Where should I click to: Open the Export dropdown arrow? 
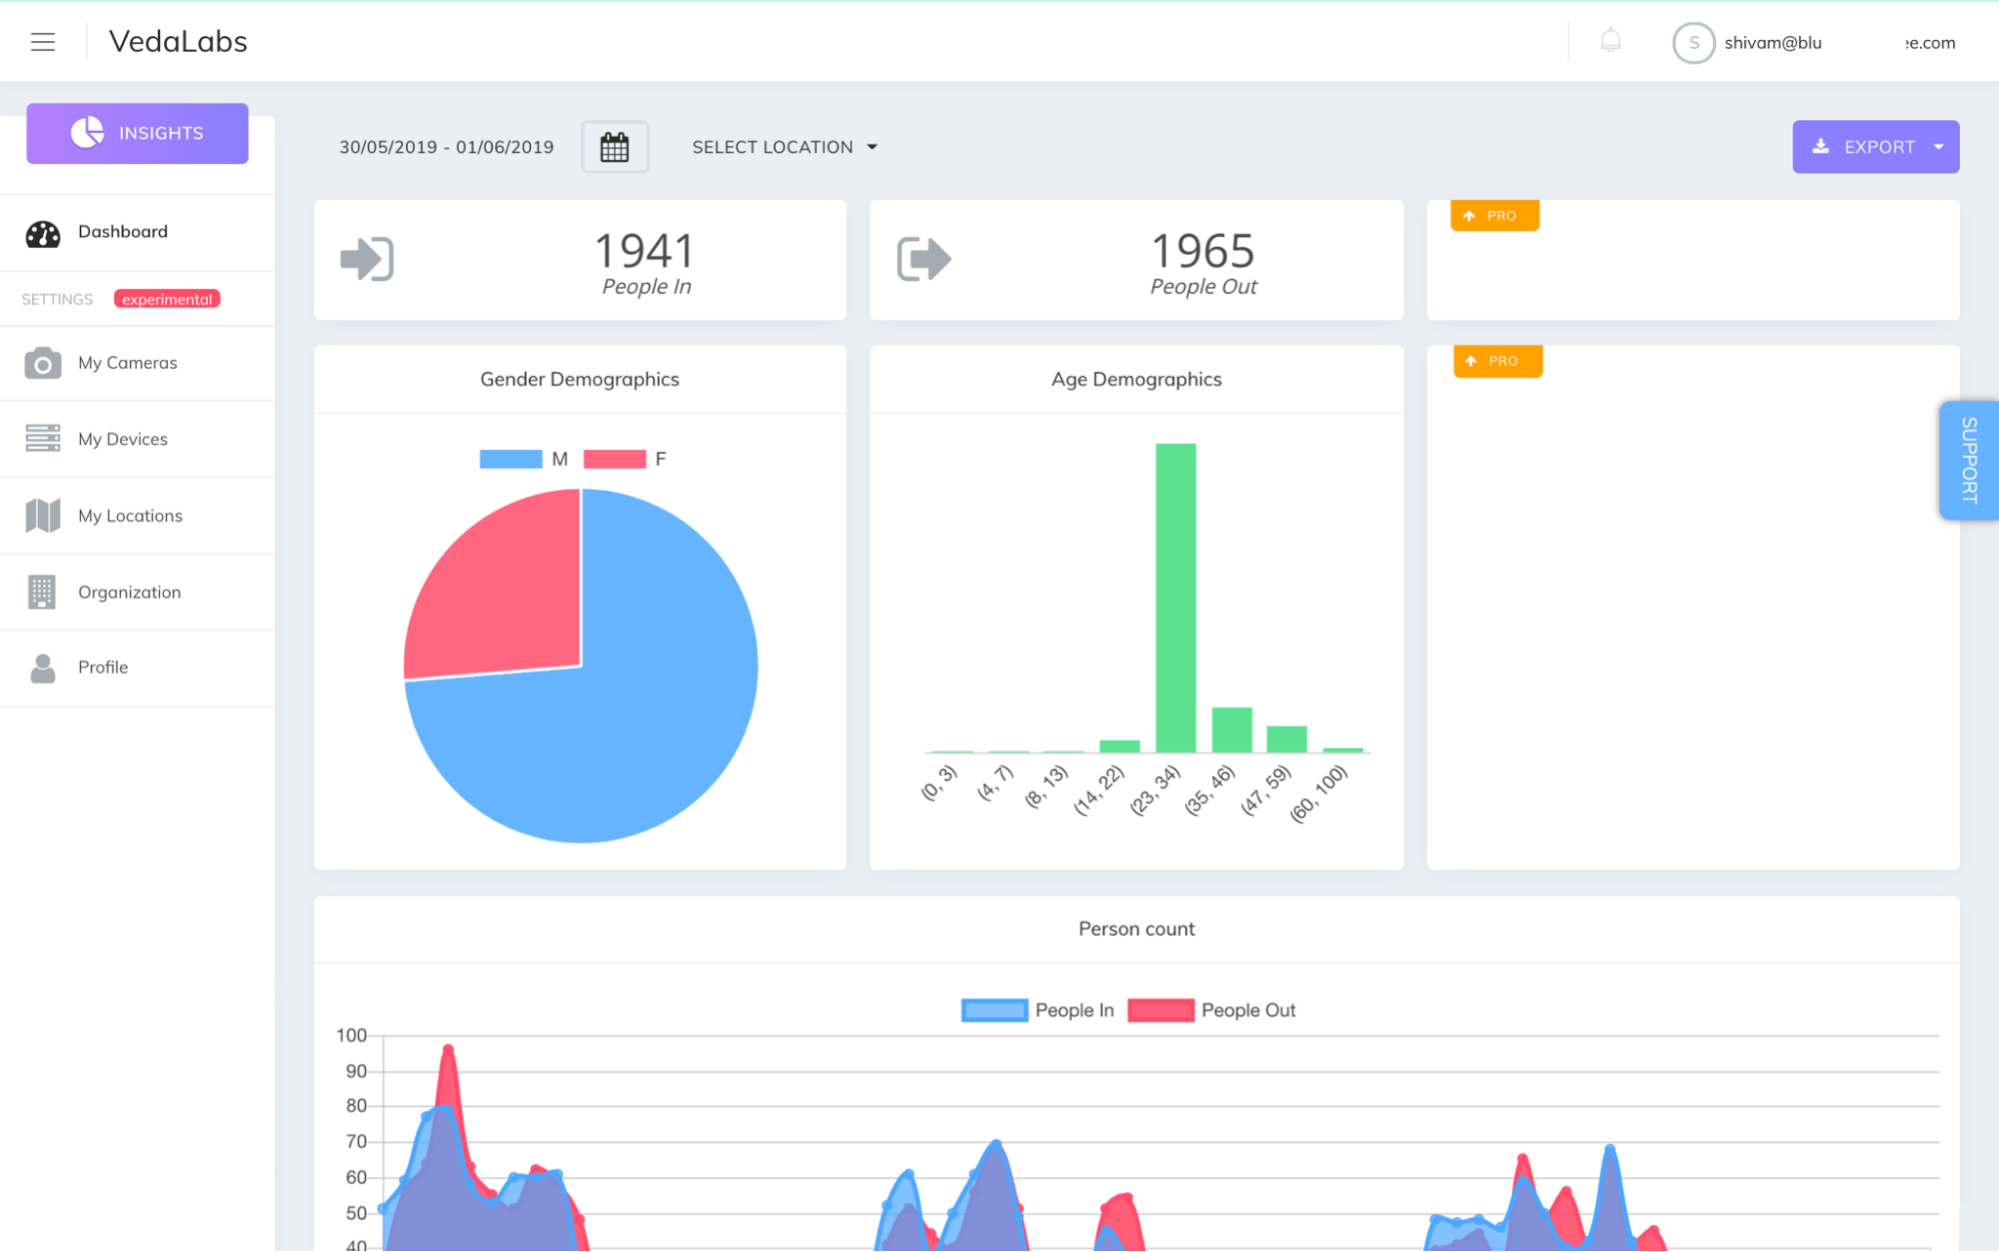(x=1938, y=147)
